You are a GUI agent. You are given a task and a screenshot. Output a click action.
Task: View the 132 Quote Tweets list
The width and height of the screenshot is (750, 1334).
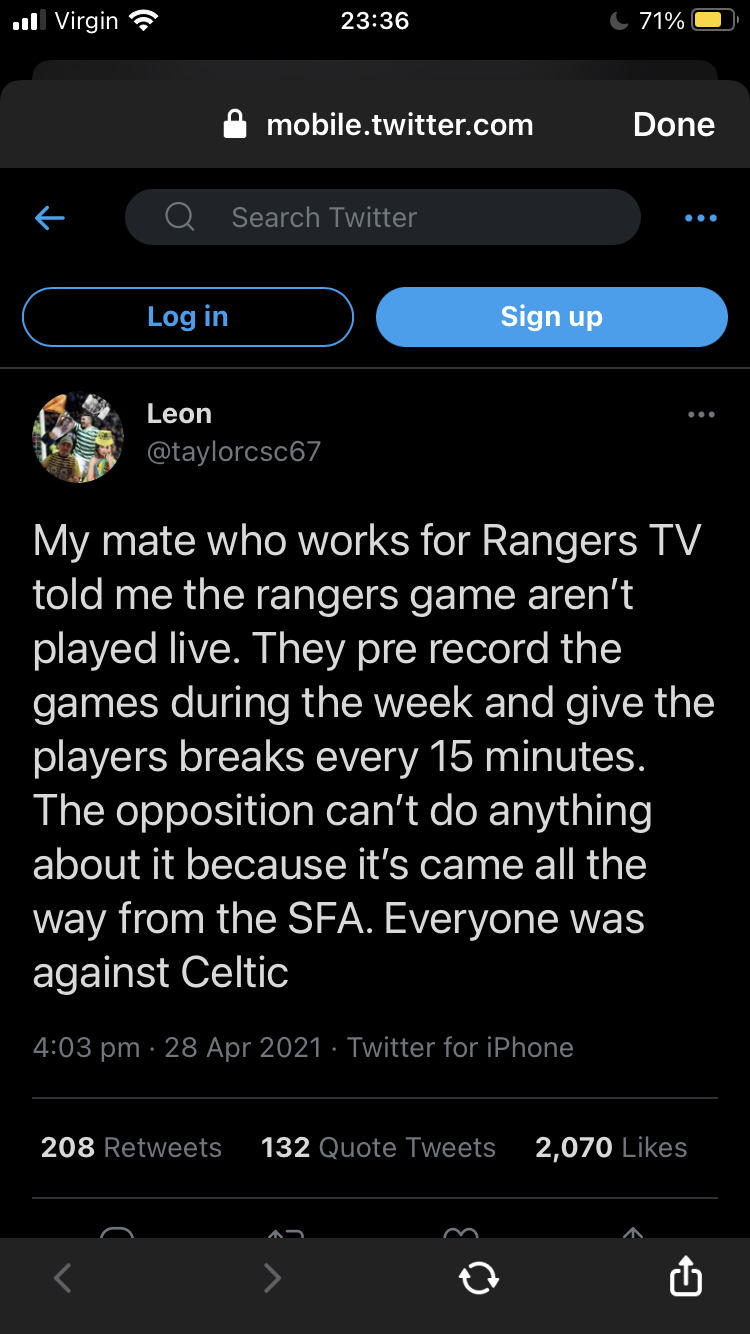(x=378, y=1147)
